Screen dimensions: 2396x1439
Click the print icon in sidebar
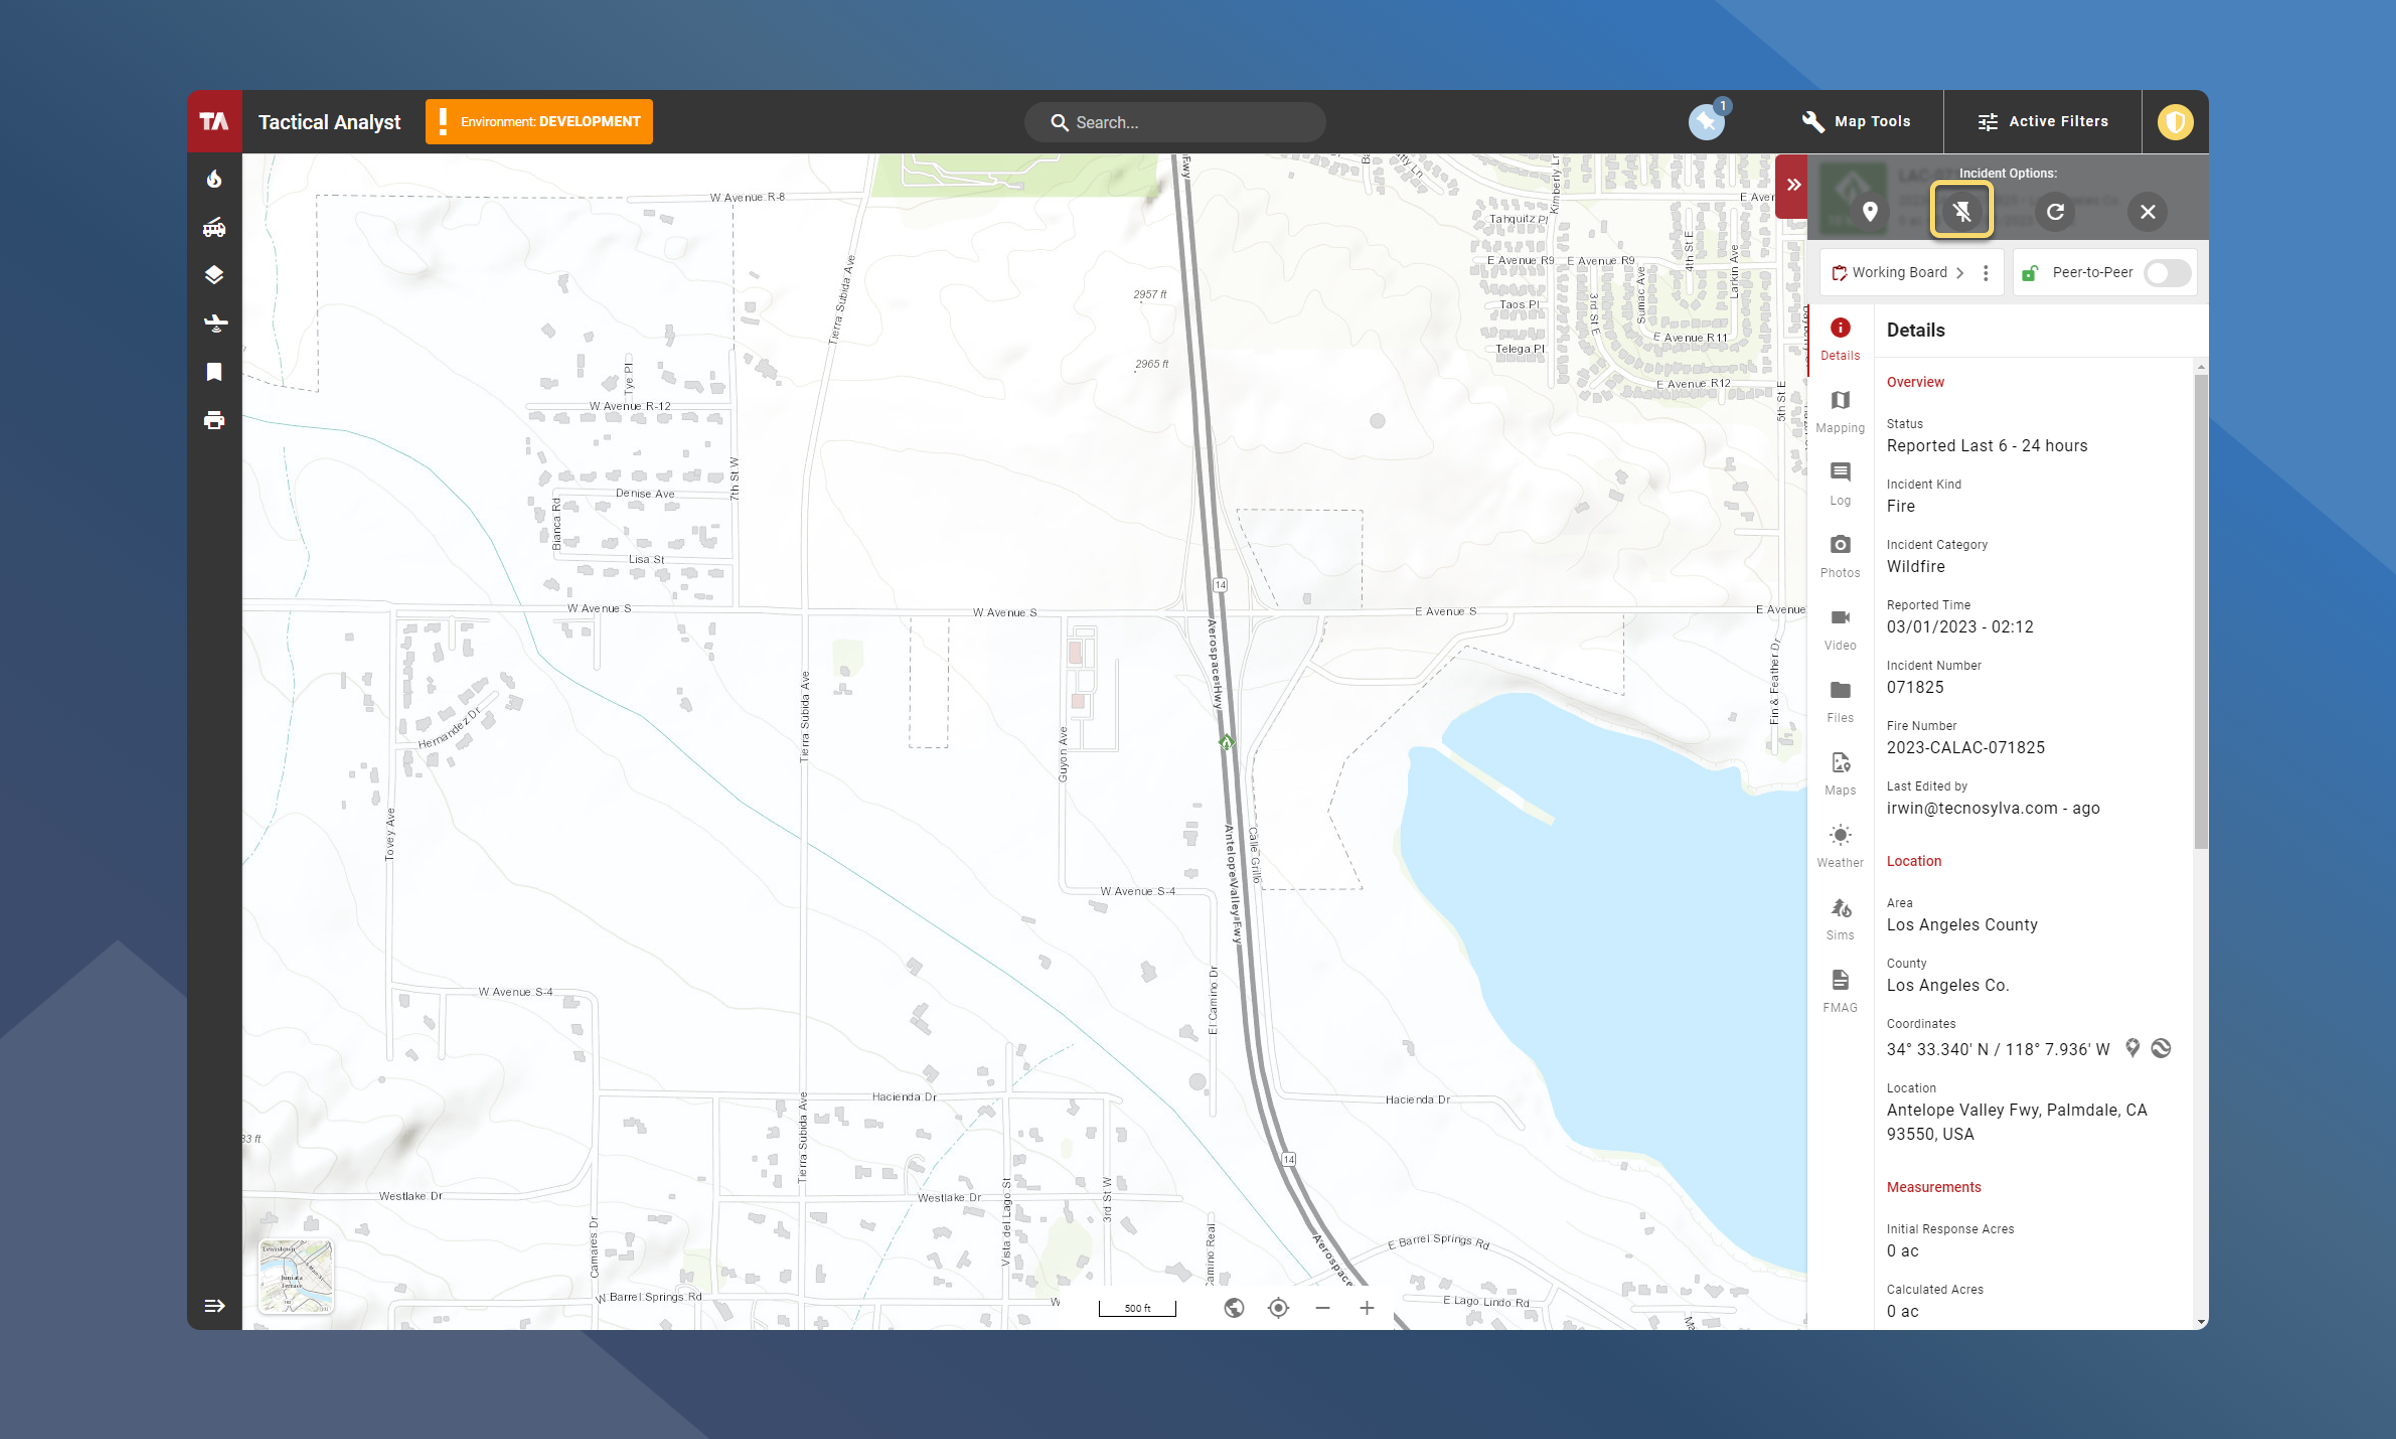point(214,420)
